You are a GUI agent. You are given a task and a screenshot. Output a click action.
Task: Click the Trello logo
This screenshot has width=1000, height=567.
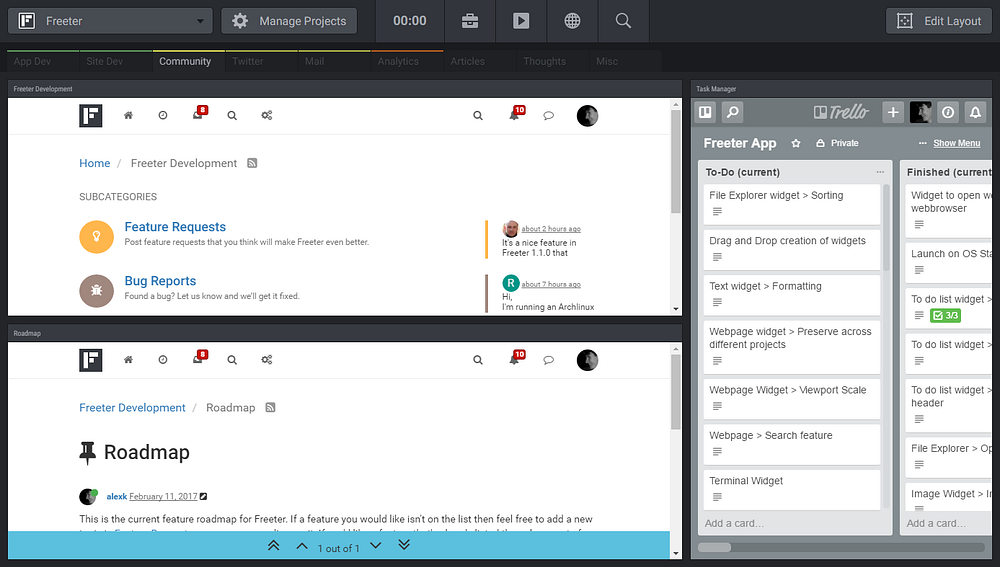841,112
